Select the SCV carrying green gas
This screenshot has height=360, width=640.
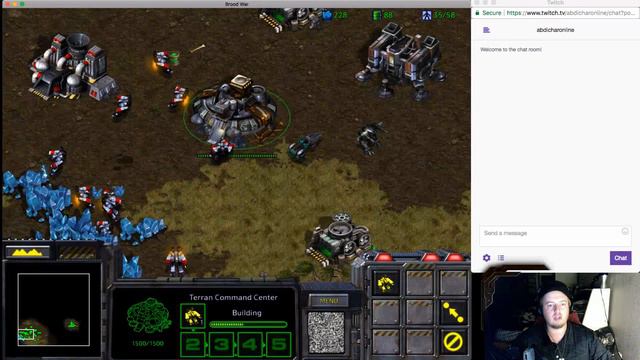coord(165,62)
